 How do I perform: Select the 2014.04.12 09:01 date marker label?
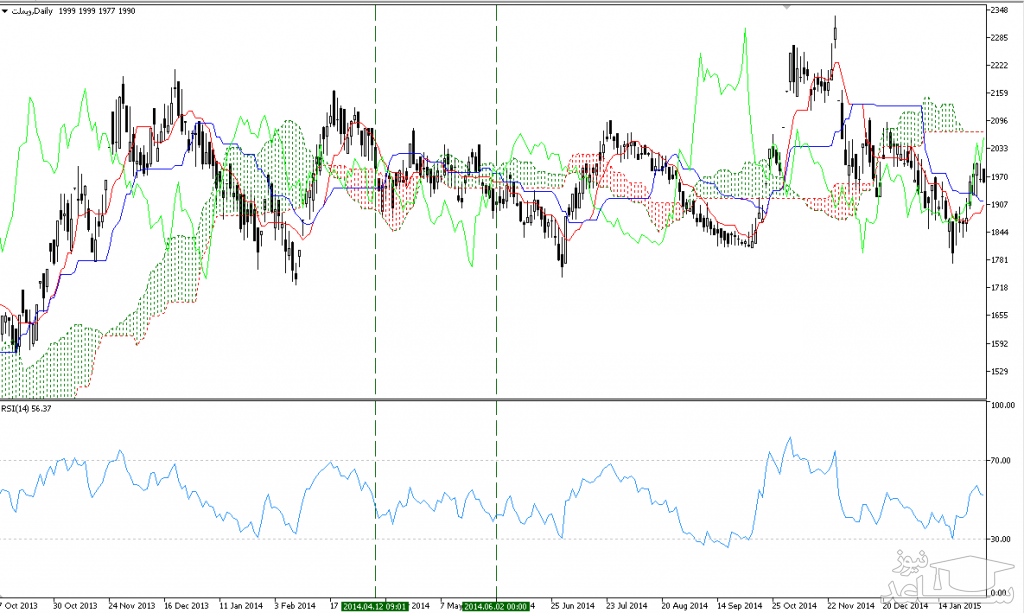pos(373,605)
